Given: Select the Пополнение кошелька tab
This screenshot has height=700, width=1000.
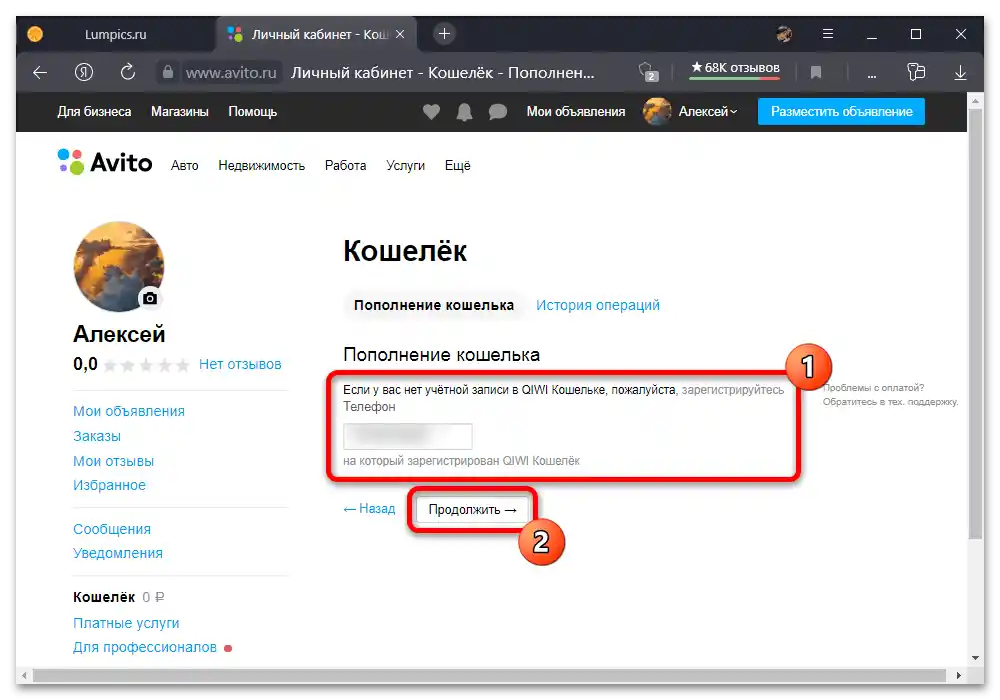Looking at the screenshot, I should pyautogui.click(x=434, y=305).
